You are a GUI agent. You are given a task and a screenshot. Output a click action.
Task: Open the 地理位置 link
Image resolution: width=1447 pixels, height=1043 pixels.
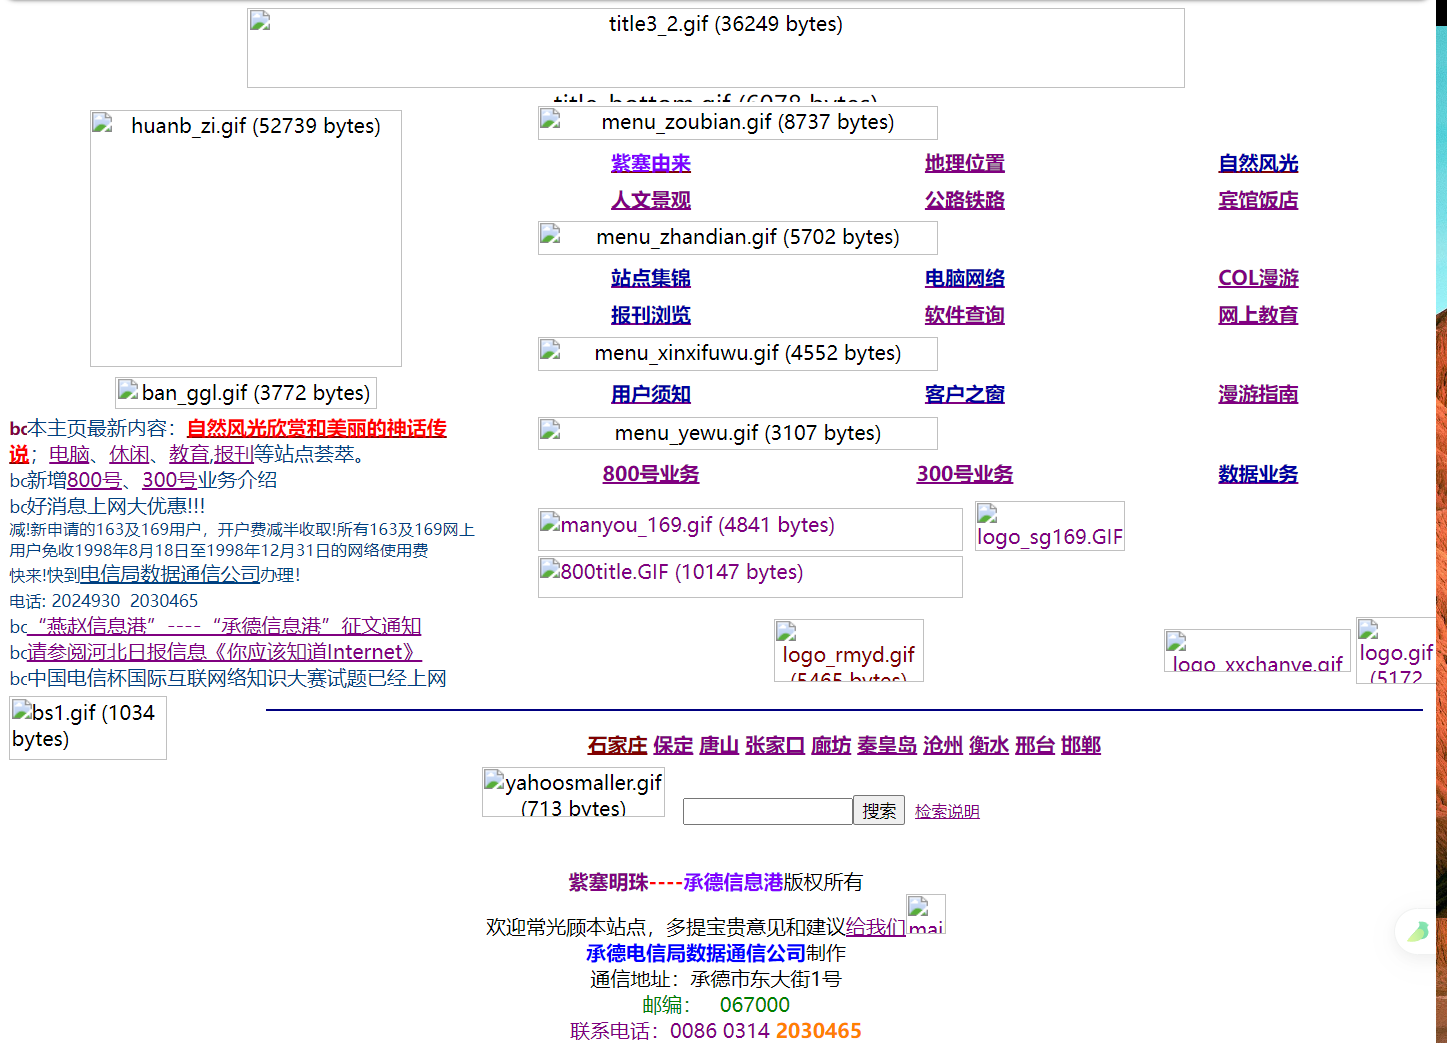(x=965, y=163)
